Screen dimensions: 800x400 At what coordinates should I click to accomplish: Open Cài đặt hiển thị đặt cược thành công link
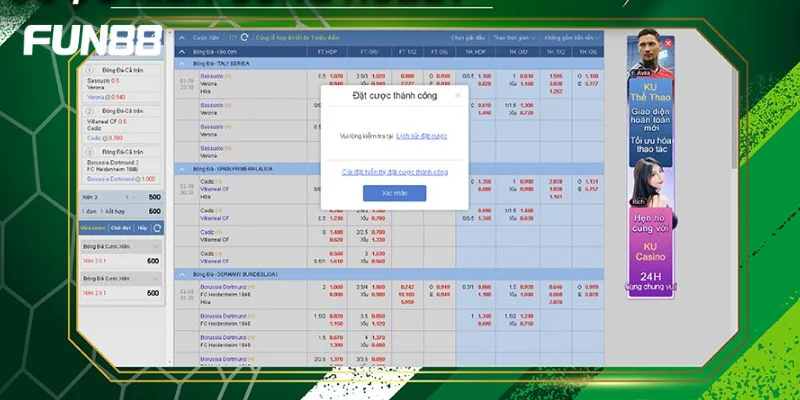pos(394,172)
